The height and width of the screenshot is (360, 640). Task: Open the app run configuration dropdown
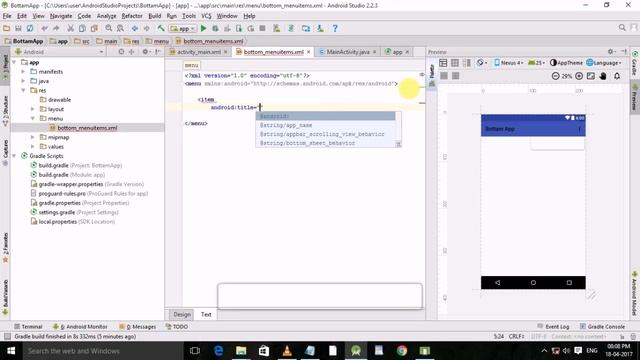coord(183,29)
